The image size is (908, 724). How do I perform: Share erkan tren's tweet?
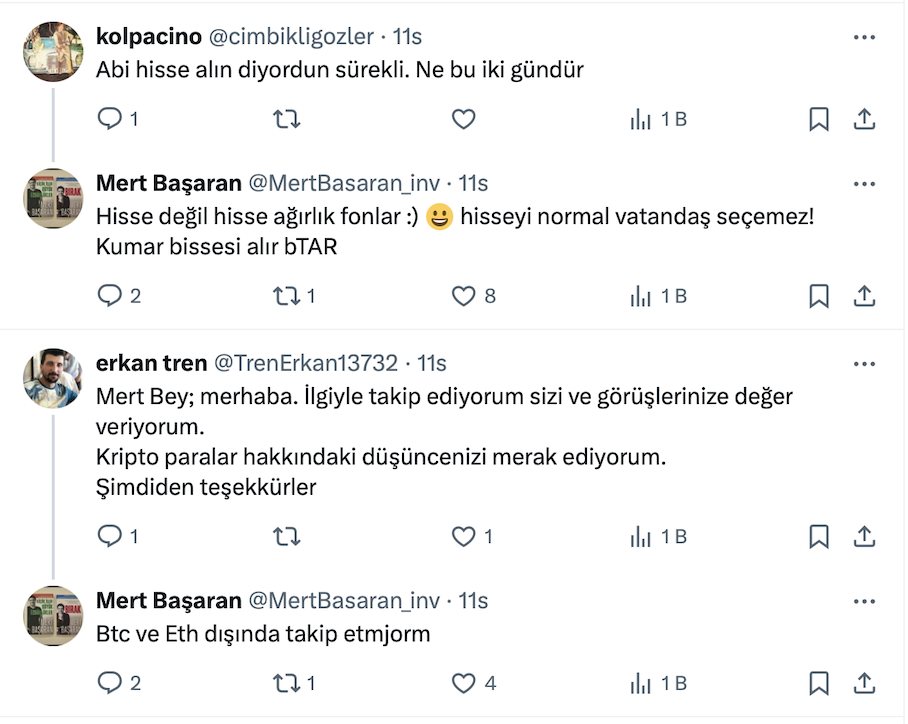pos(864,537)
